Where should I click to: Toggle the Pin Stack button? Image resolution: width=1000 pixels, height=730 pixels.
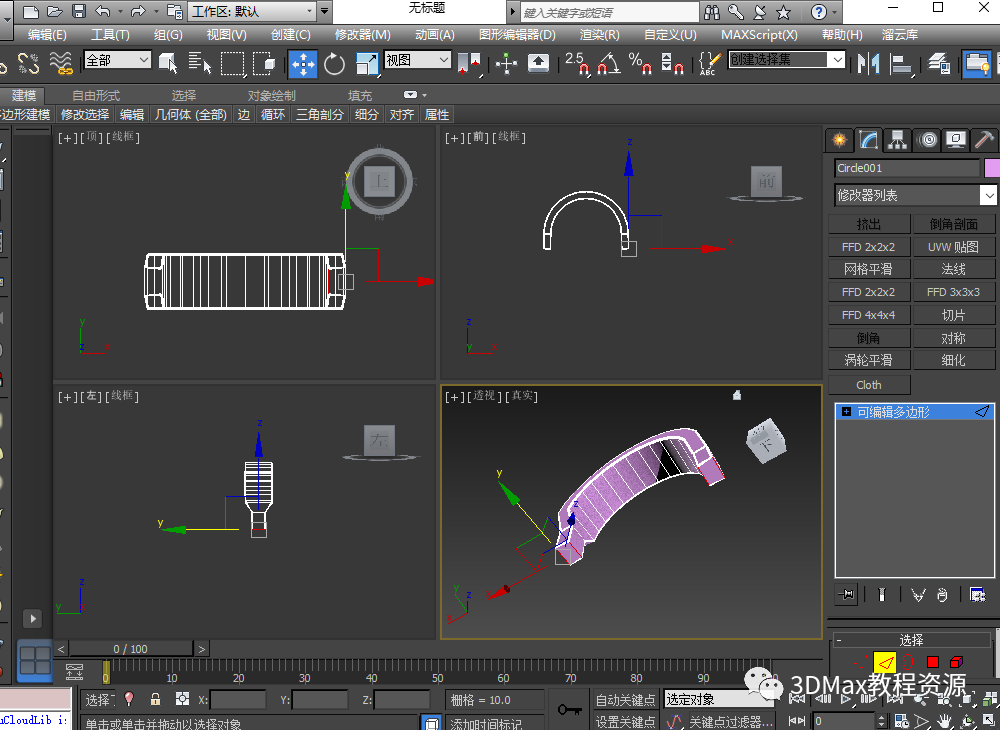847,595
